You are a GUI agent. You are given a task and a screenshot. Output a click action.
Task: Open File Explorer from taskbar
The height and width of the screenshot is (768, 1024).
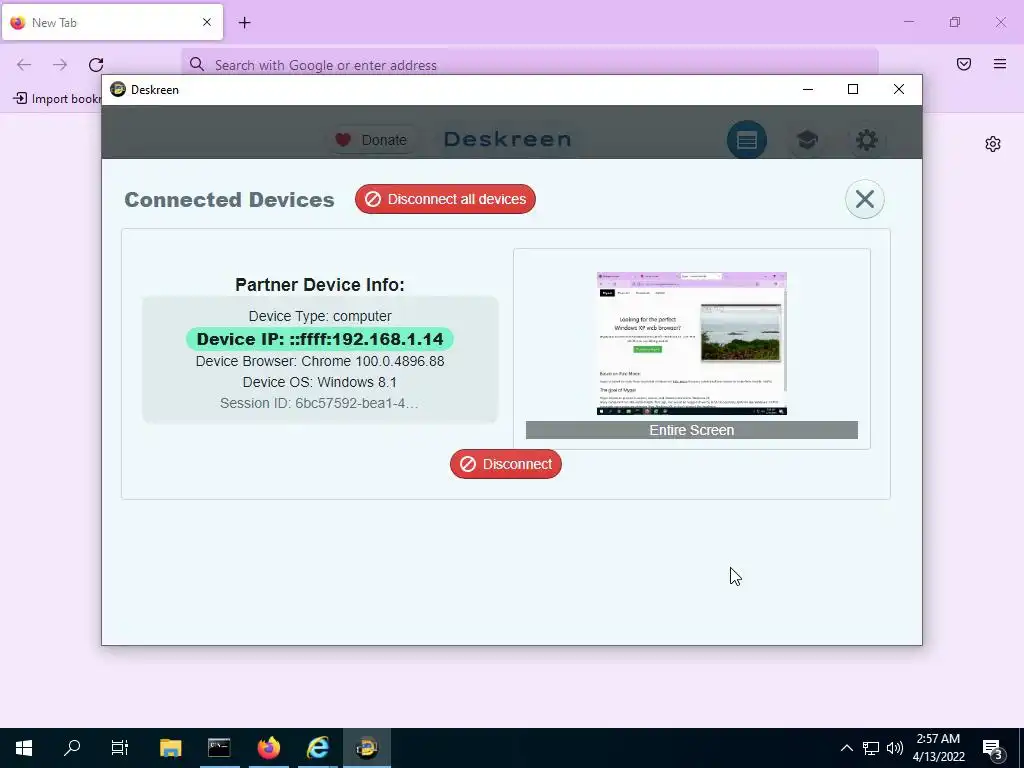pos(170,748)
